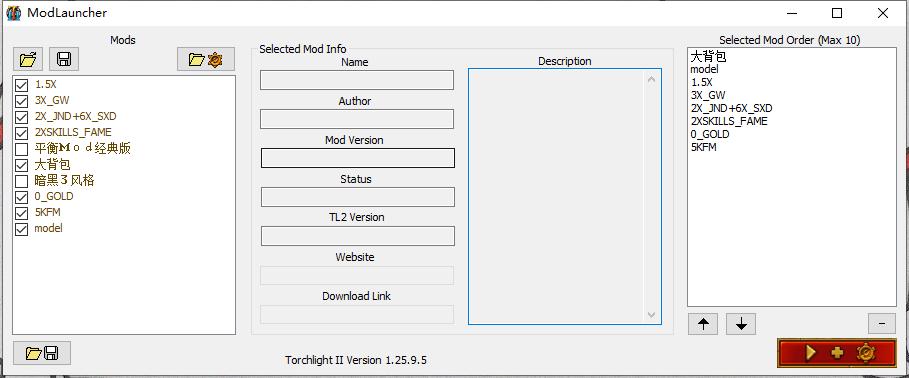Click the Download Link field
The height and width of the screenshot is (378, 909).
(x=357, y=314)
